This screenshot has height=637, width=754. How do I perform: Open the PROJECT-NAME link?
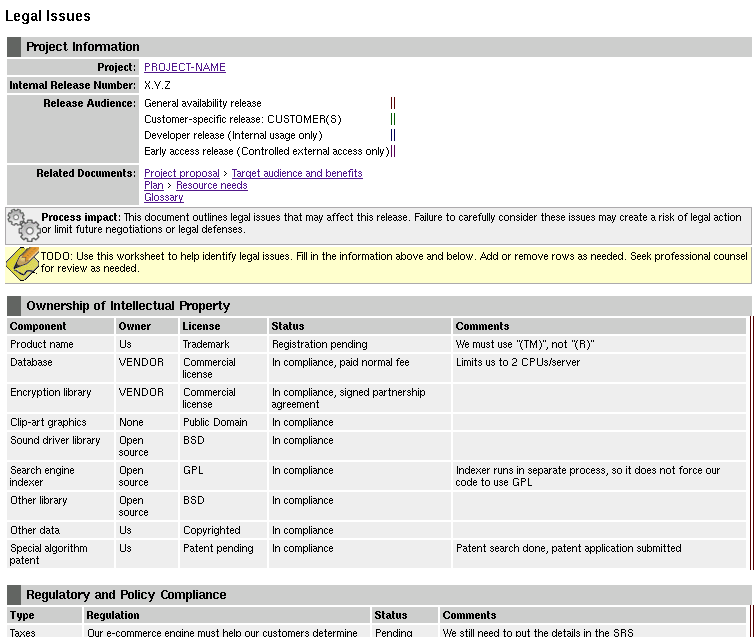point(185,67)
